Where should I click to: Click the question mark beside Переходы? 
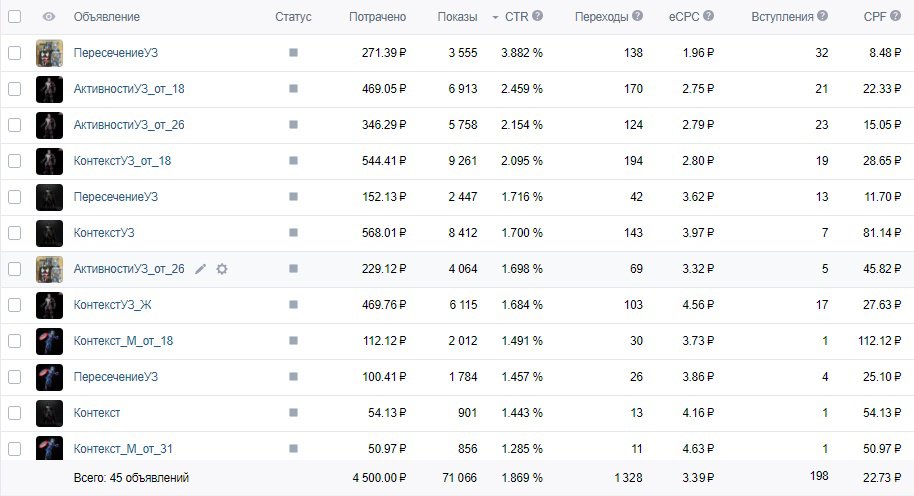(637, 16)
